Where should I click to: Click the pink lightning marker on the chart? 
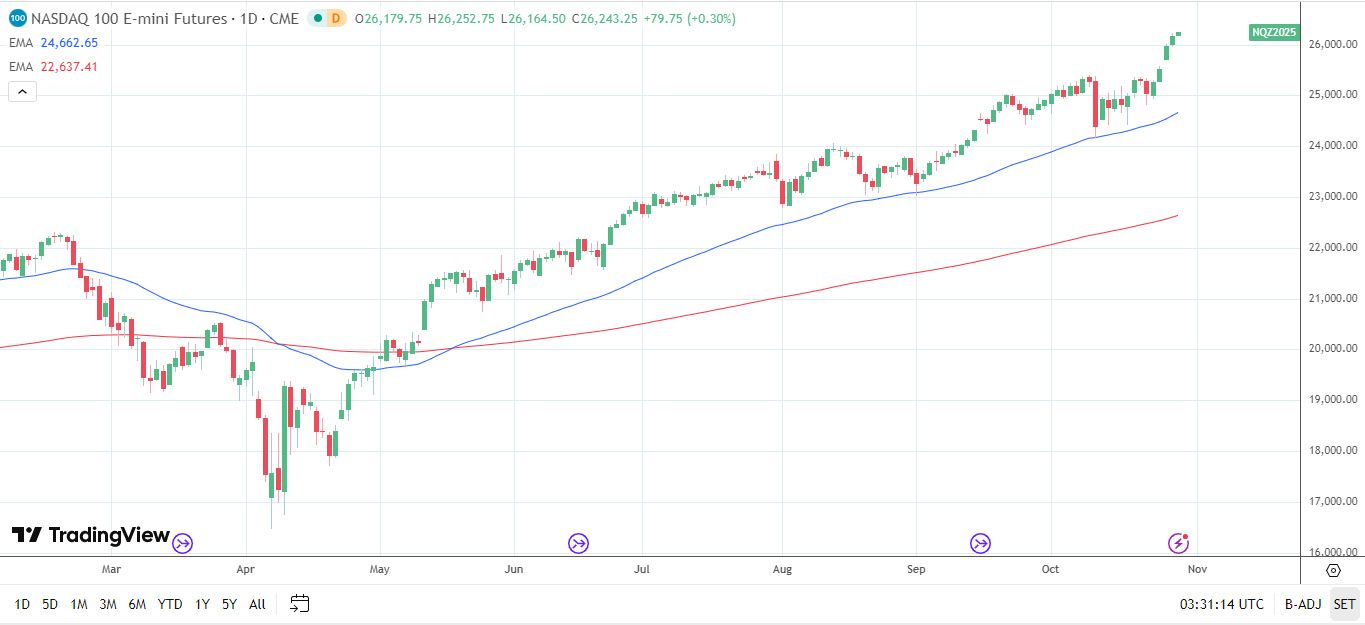(x=1177, y=542)
